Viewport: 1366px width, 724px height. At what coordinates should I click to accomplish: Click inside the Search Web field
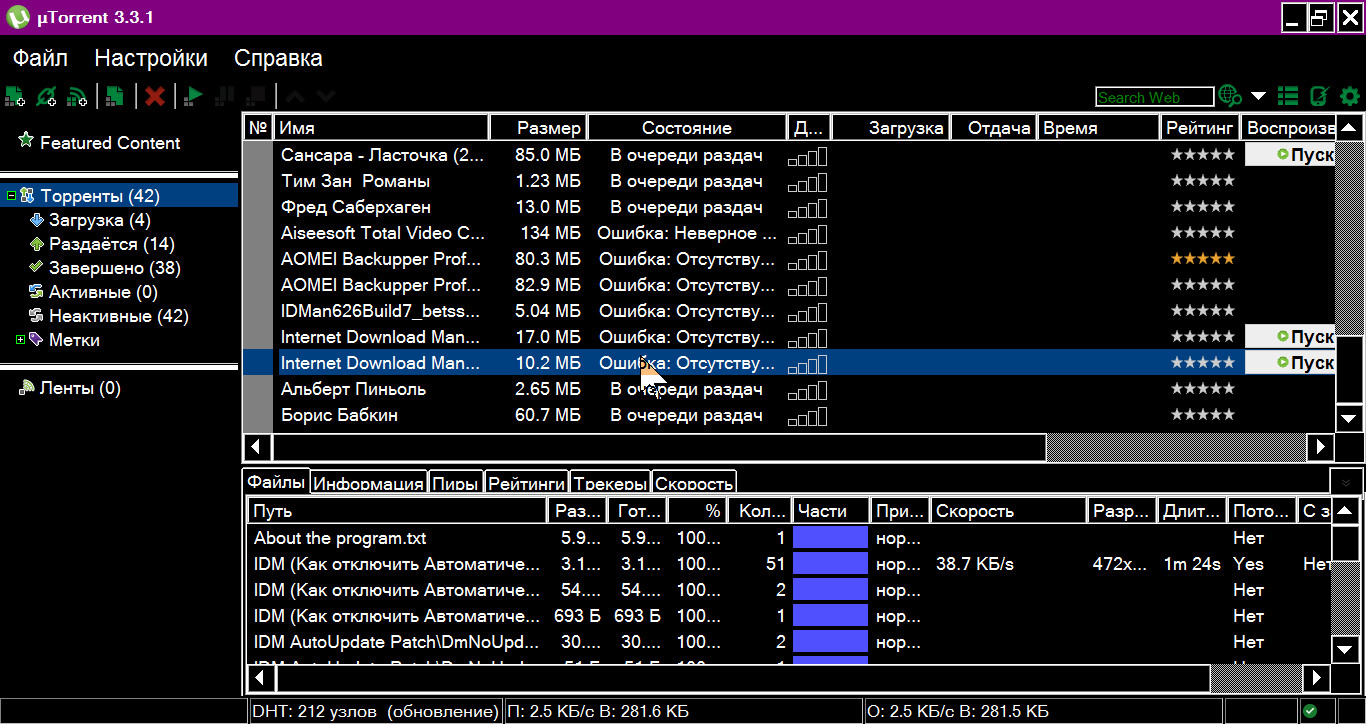pos(1155,97)
